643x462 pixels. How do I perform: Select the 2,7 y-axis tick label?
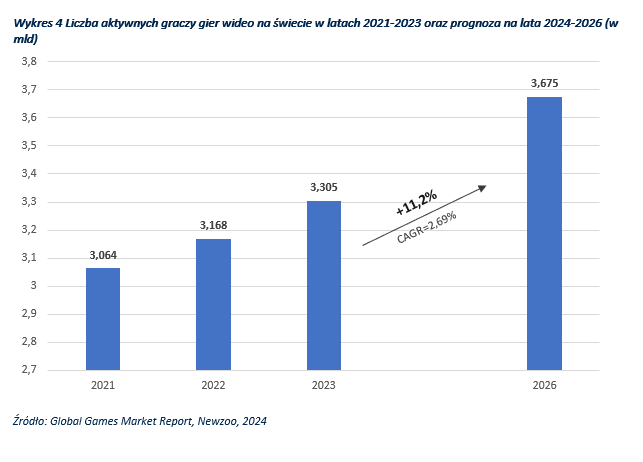[29, 370]
